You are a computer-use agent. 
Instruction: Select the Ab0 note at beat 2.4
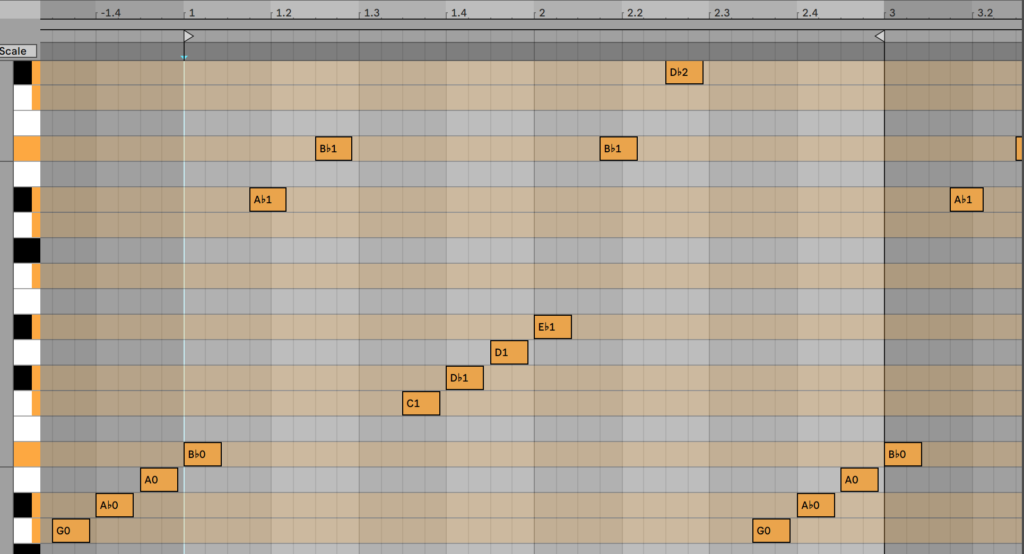click(816, 505)
